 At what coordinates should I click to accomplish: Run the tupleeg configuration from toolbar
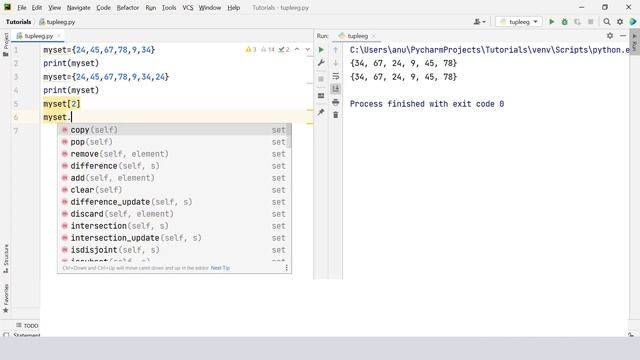551,22
